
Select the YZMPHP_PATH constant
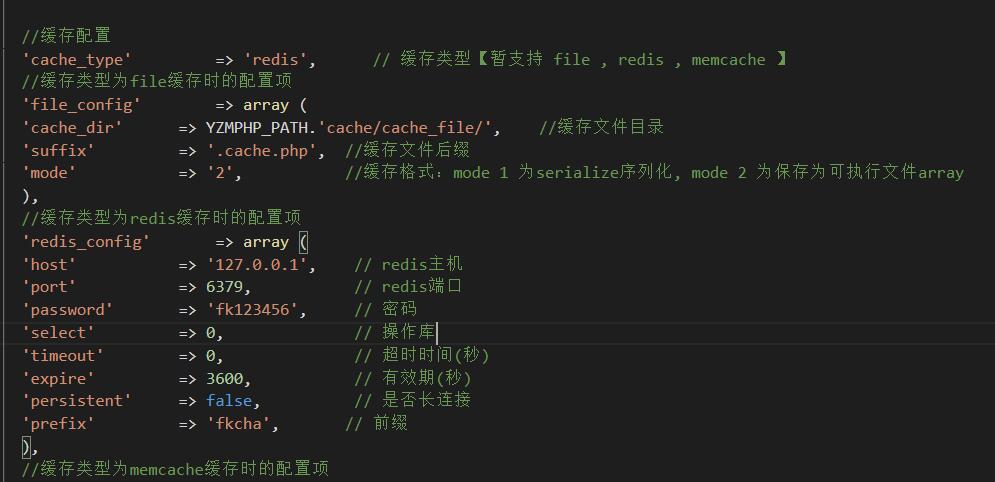pos(260,128)
